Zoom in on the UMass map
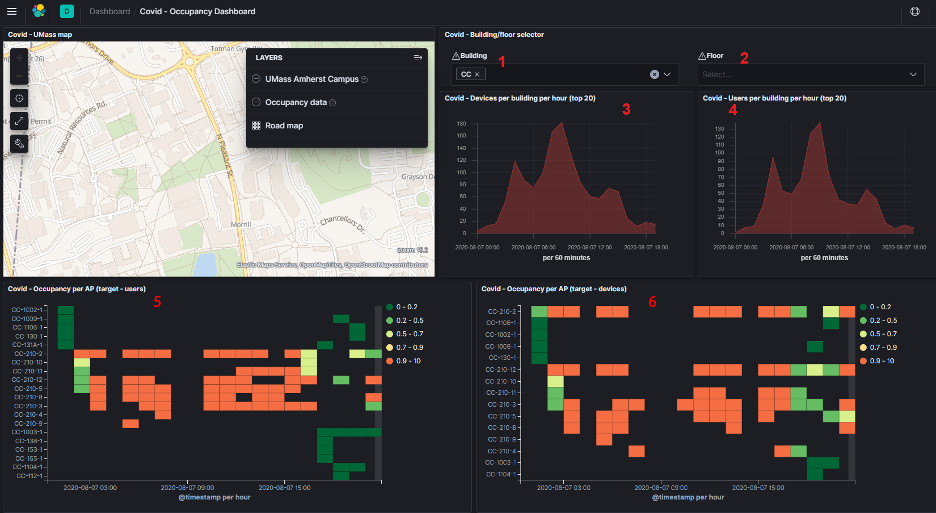 pyautogui.click(x=20, y=60)
